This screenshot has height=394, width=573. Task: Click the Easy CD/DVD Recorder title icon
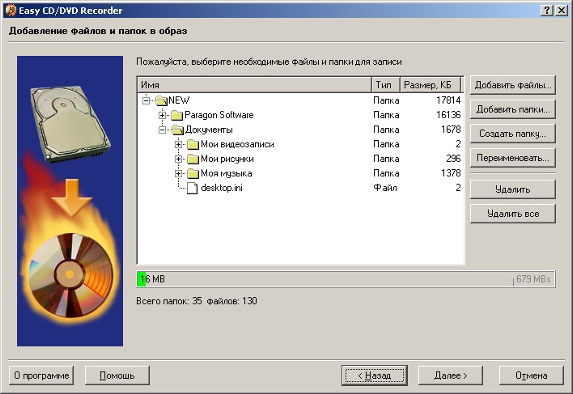(x=11, y=10)
